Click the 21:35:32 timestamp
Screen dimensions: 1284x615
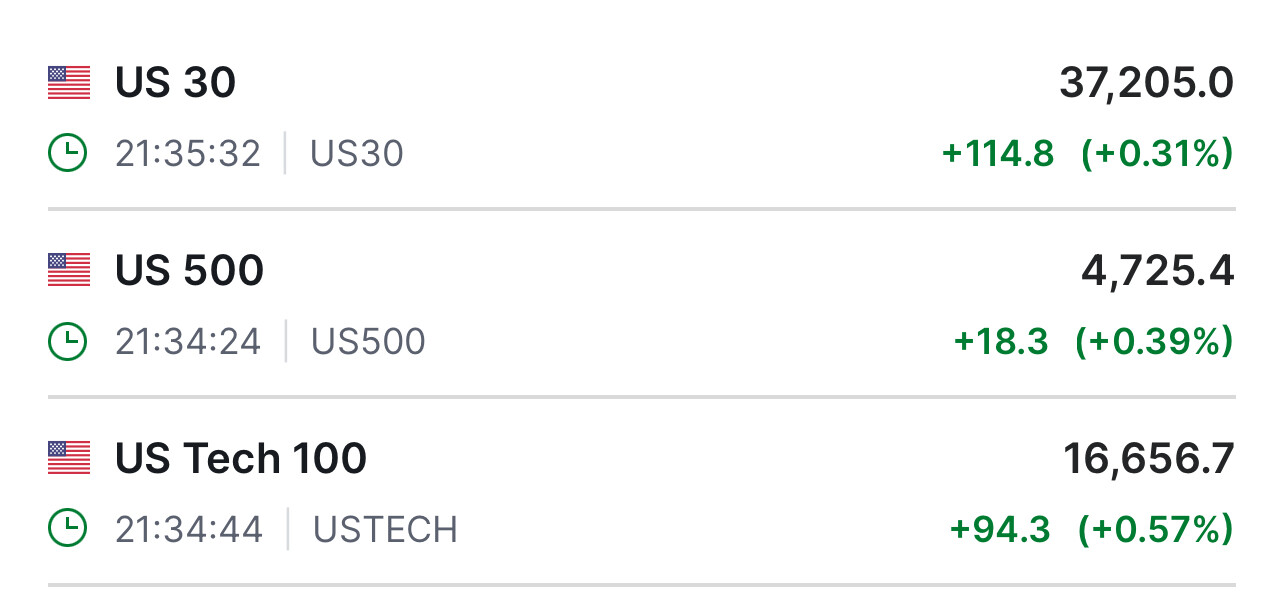coord(188,153)
